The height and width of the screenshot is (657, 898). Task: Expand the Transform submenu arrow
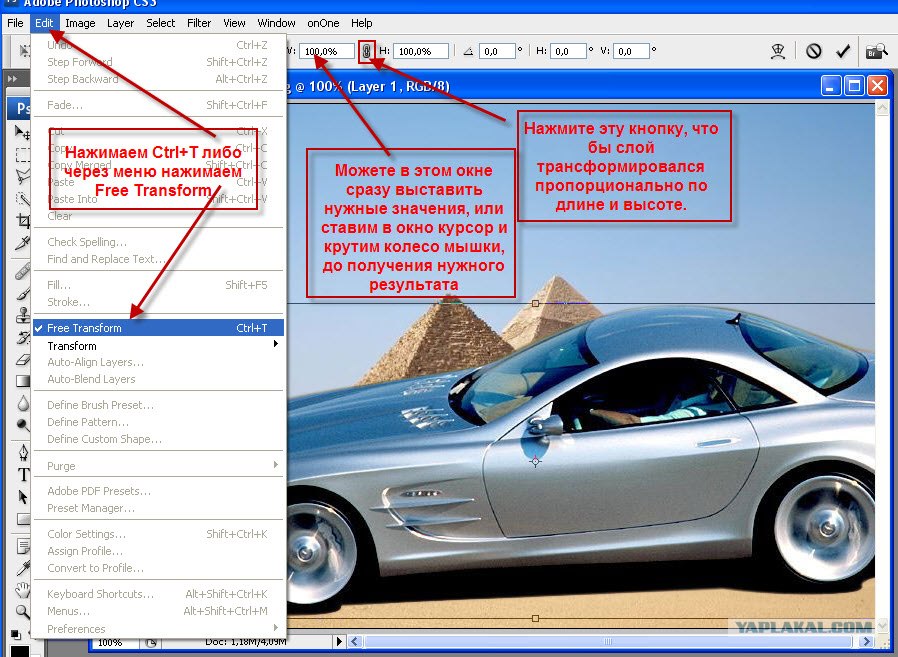(x=275, y=344)
